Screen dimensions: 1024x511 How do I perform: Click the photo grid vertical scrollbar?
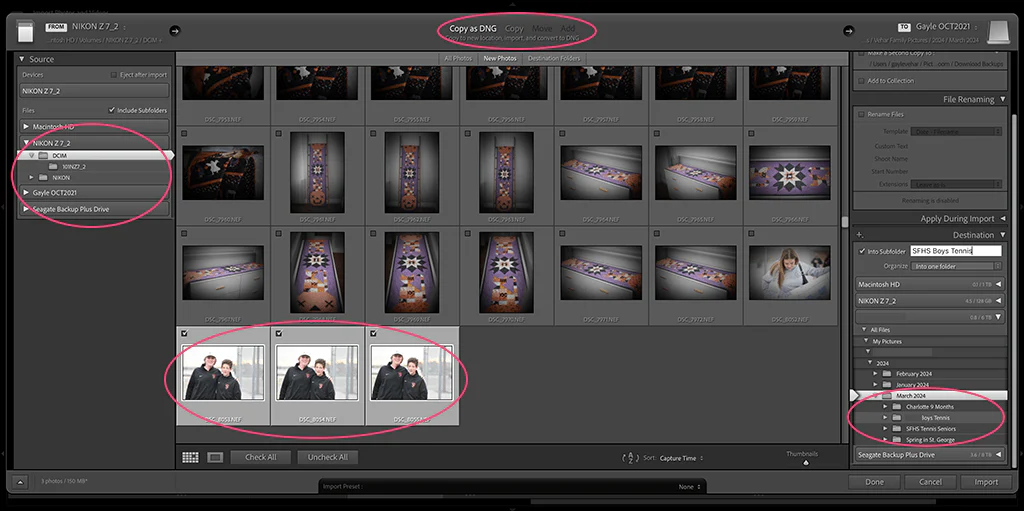(844, 222)
